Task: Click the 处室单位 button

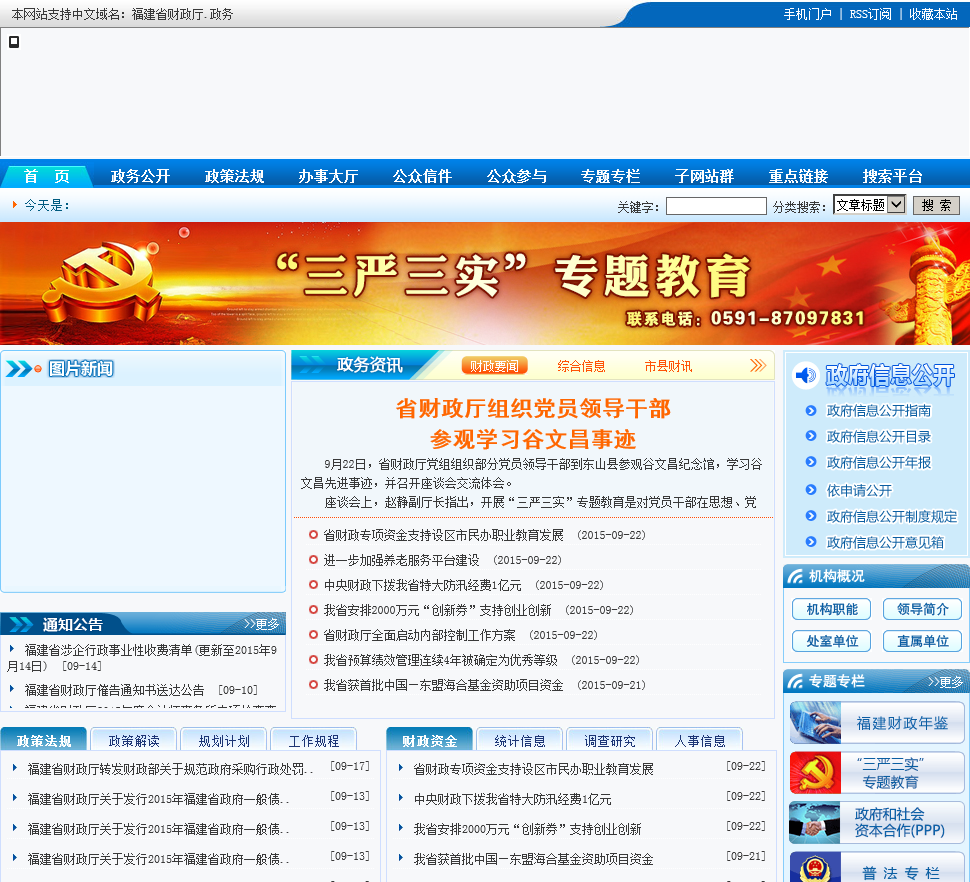Action: click(x=831, y=641)
